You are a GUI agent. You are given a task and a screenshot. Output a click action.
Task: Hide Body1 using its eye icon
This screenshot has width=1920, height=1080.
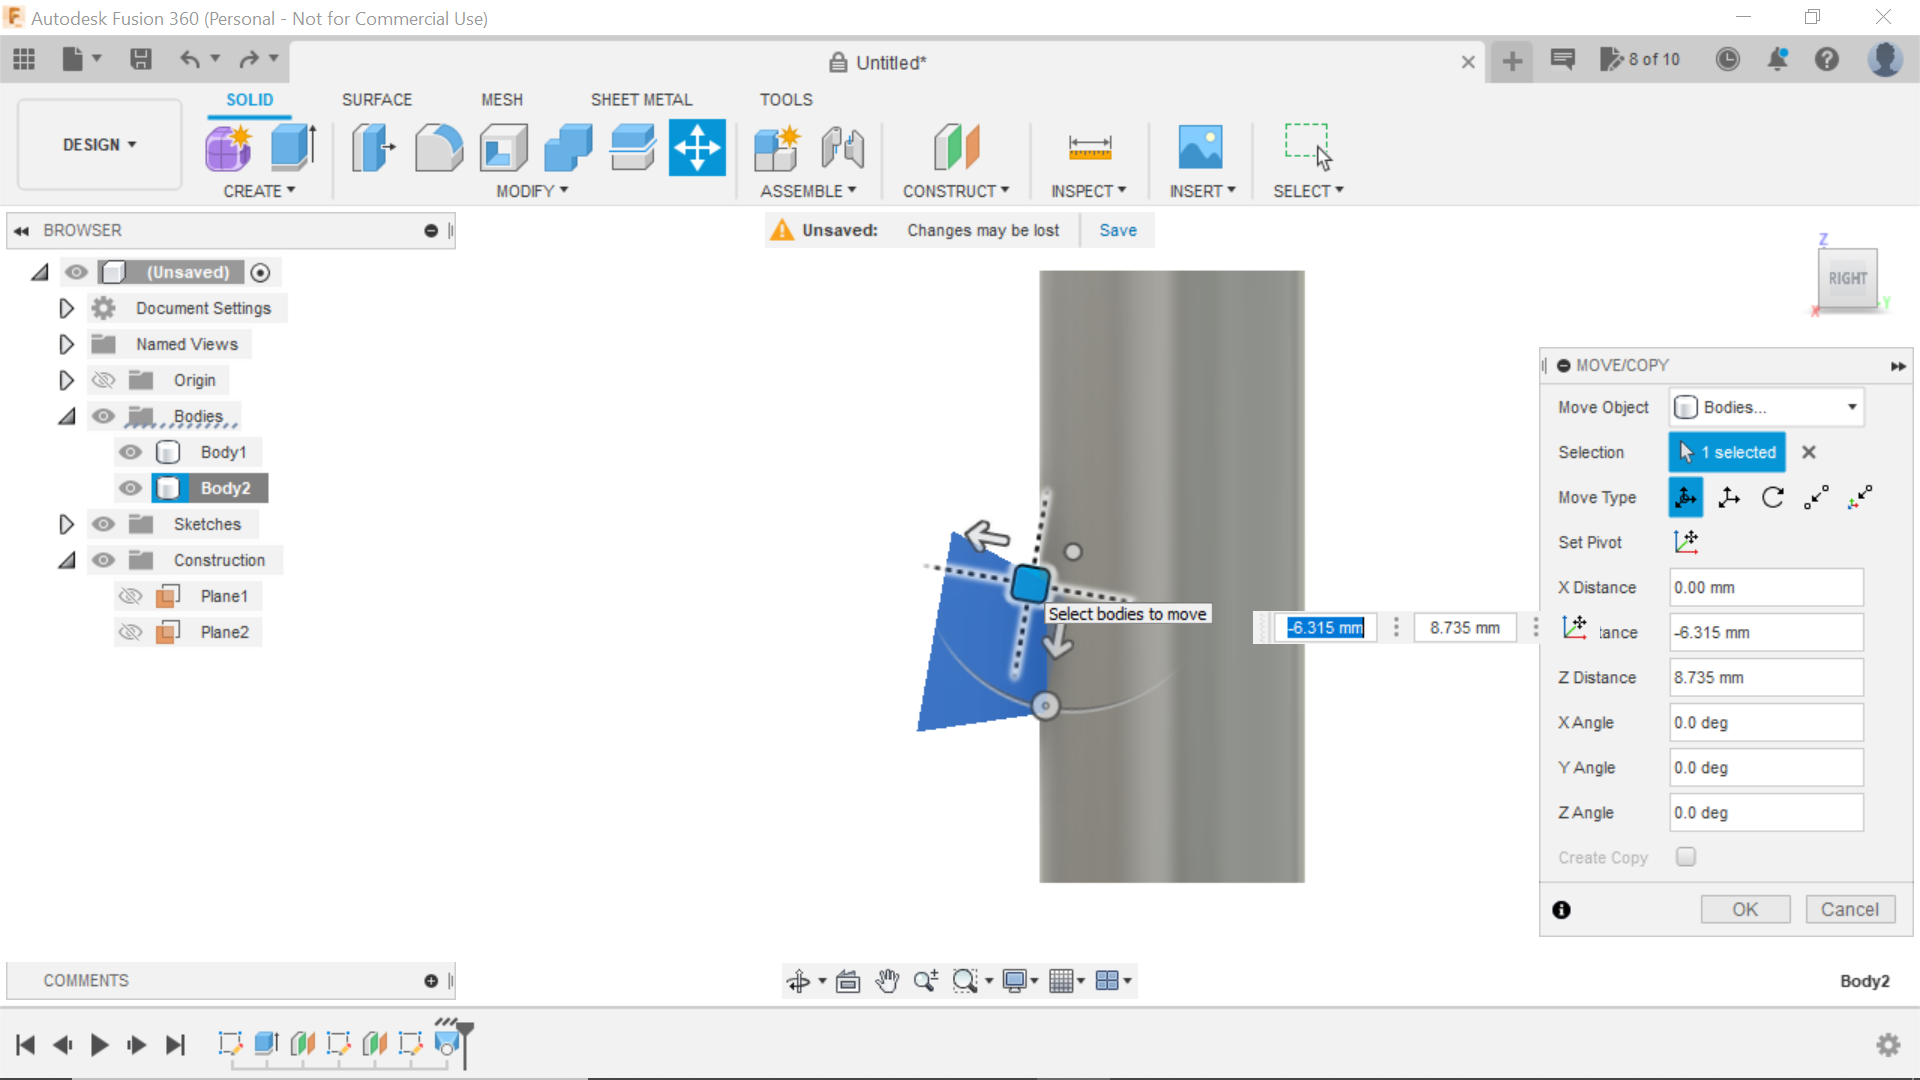coord(130,451)
